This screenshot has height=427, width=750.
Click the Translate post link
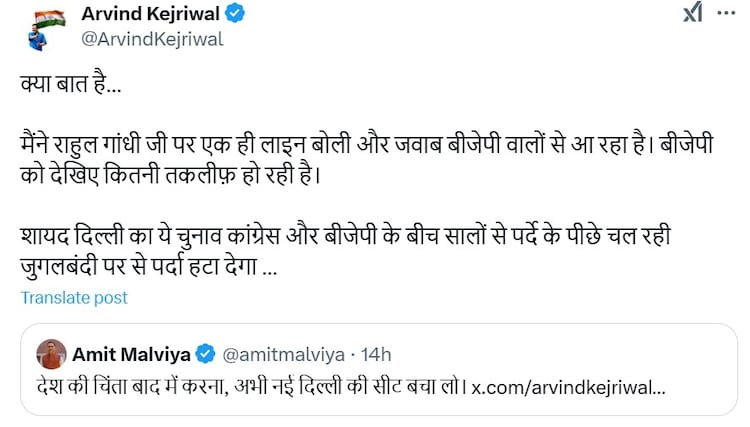[x=74, y=298]
